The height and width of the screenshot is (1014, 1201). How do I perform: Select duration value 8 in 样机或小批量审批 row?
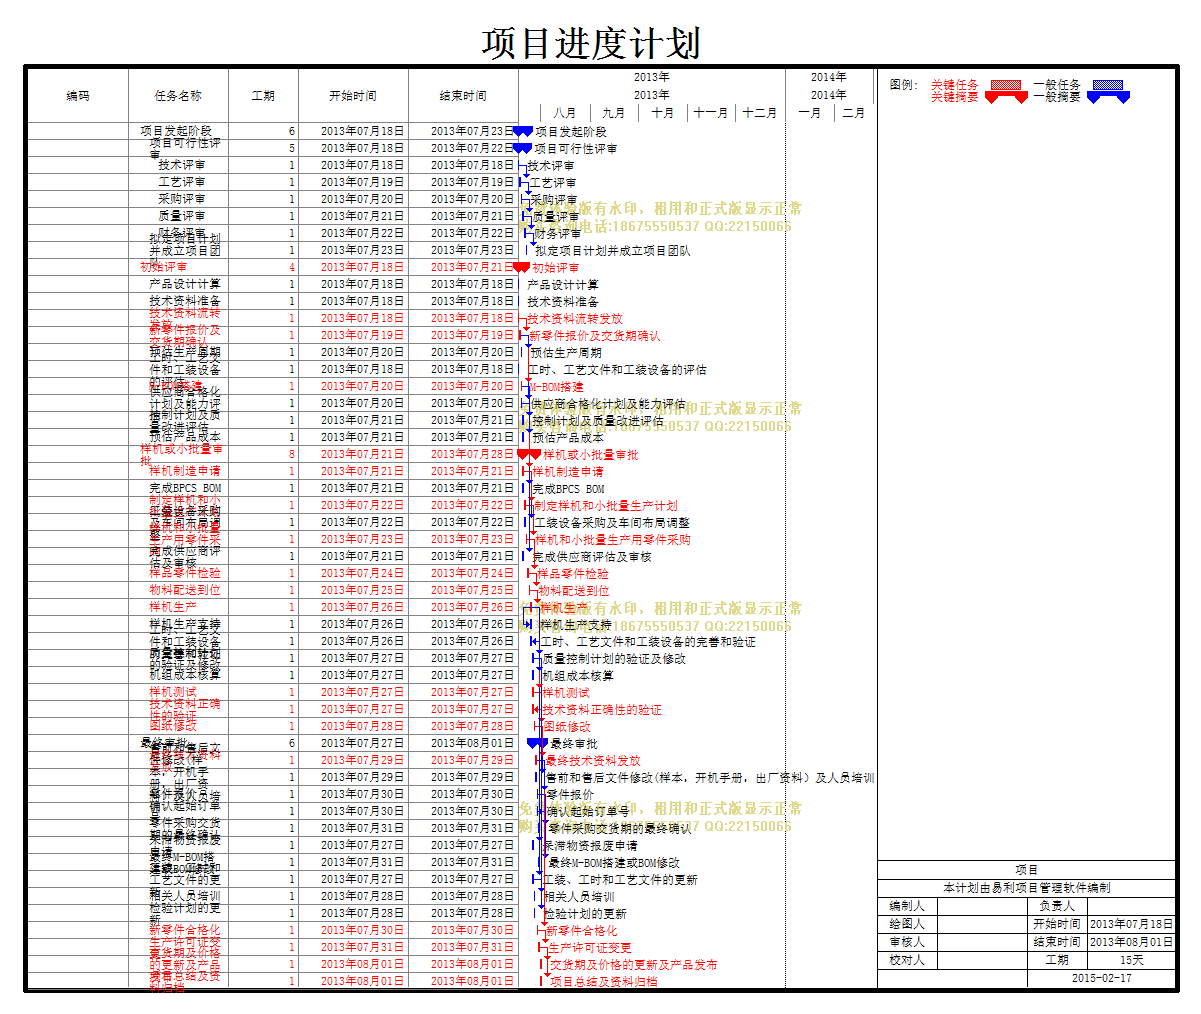click(293, 454)
